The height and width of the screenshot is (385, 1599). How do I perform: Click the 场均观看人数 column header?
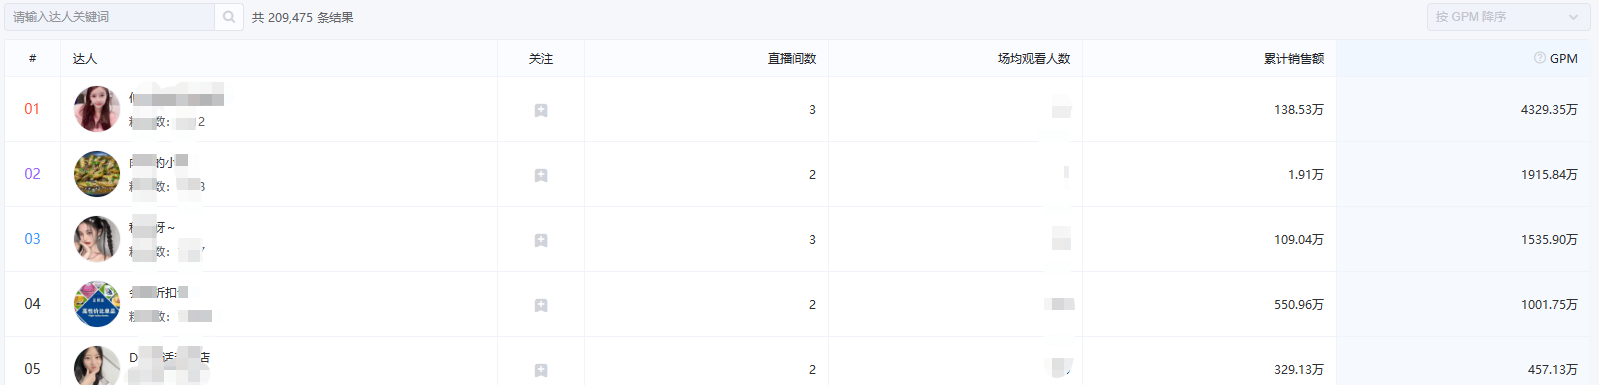1034,59
